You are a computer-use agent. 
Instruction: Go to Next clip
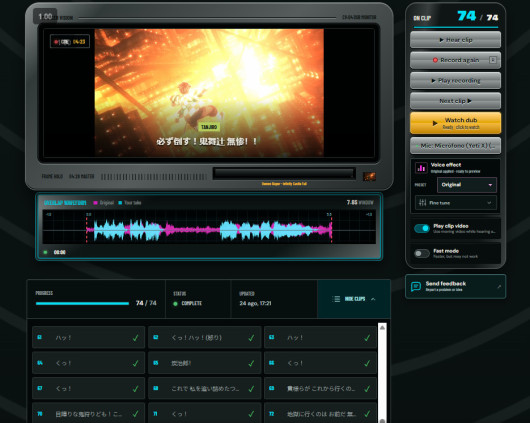click(x=455, y=101)
